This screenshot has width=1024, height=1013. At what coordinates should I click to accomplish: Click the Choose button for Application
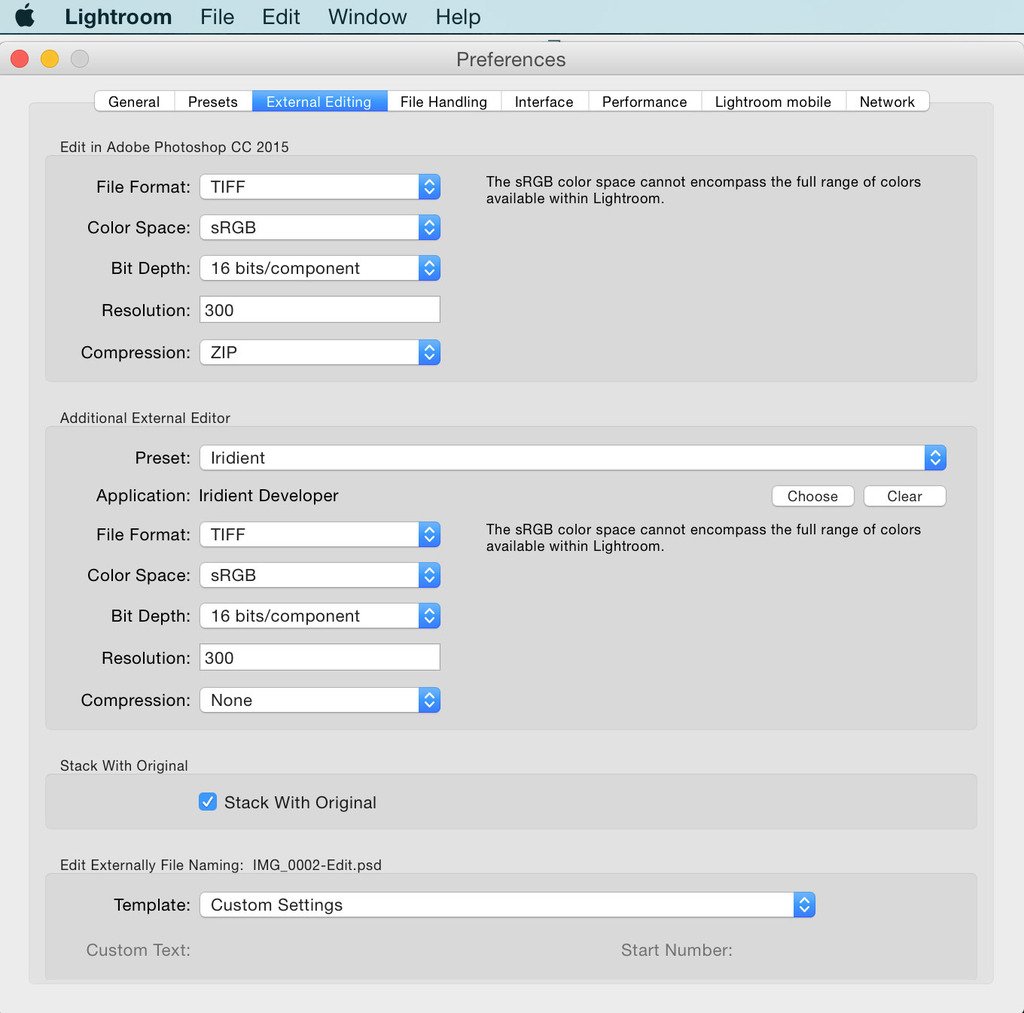click(x=812, y=495)
